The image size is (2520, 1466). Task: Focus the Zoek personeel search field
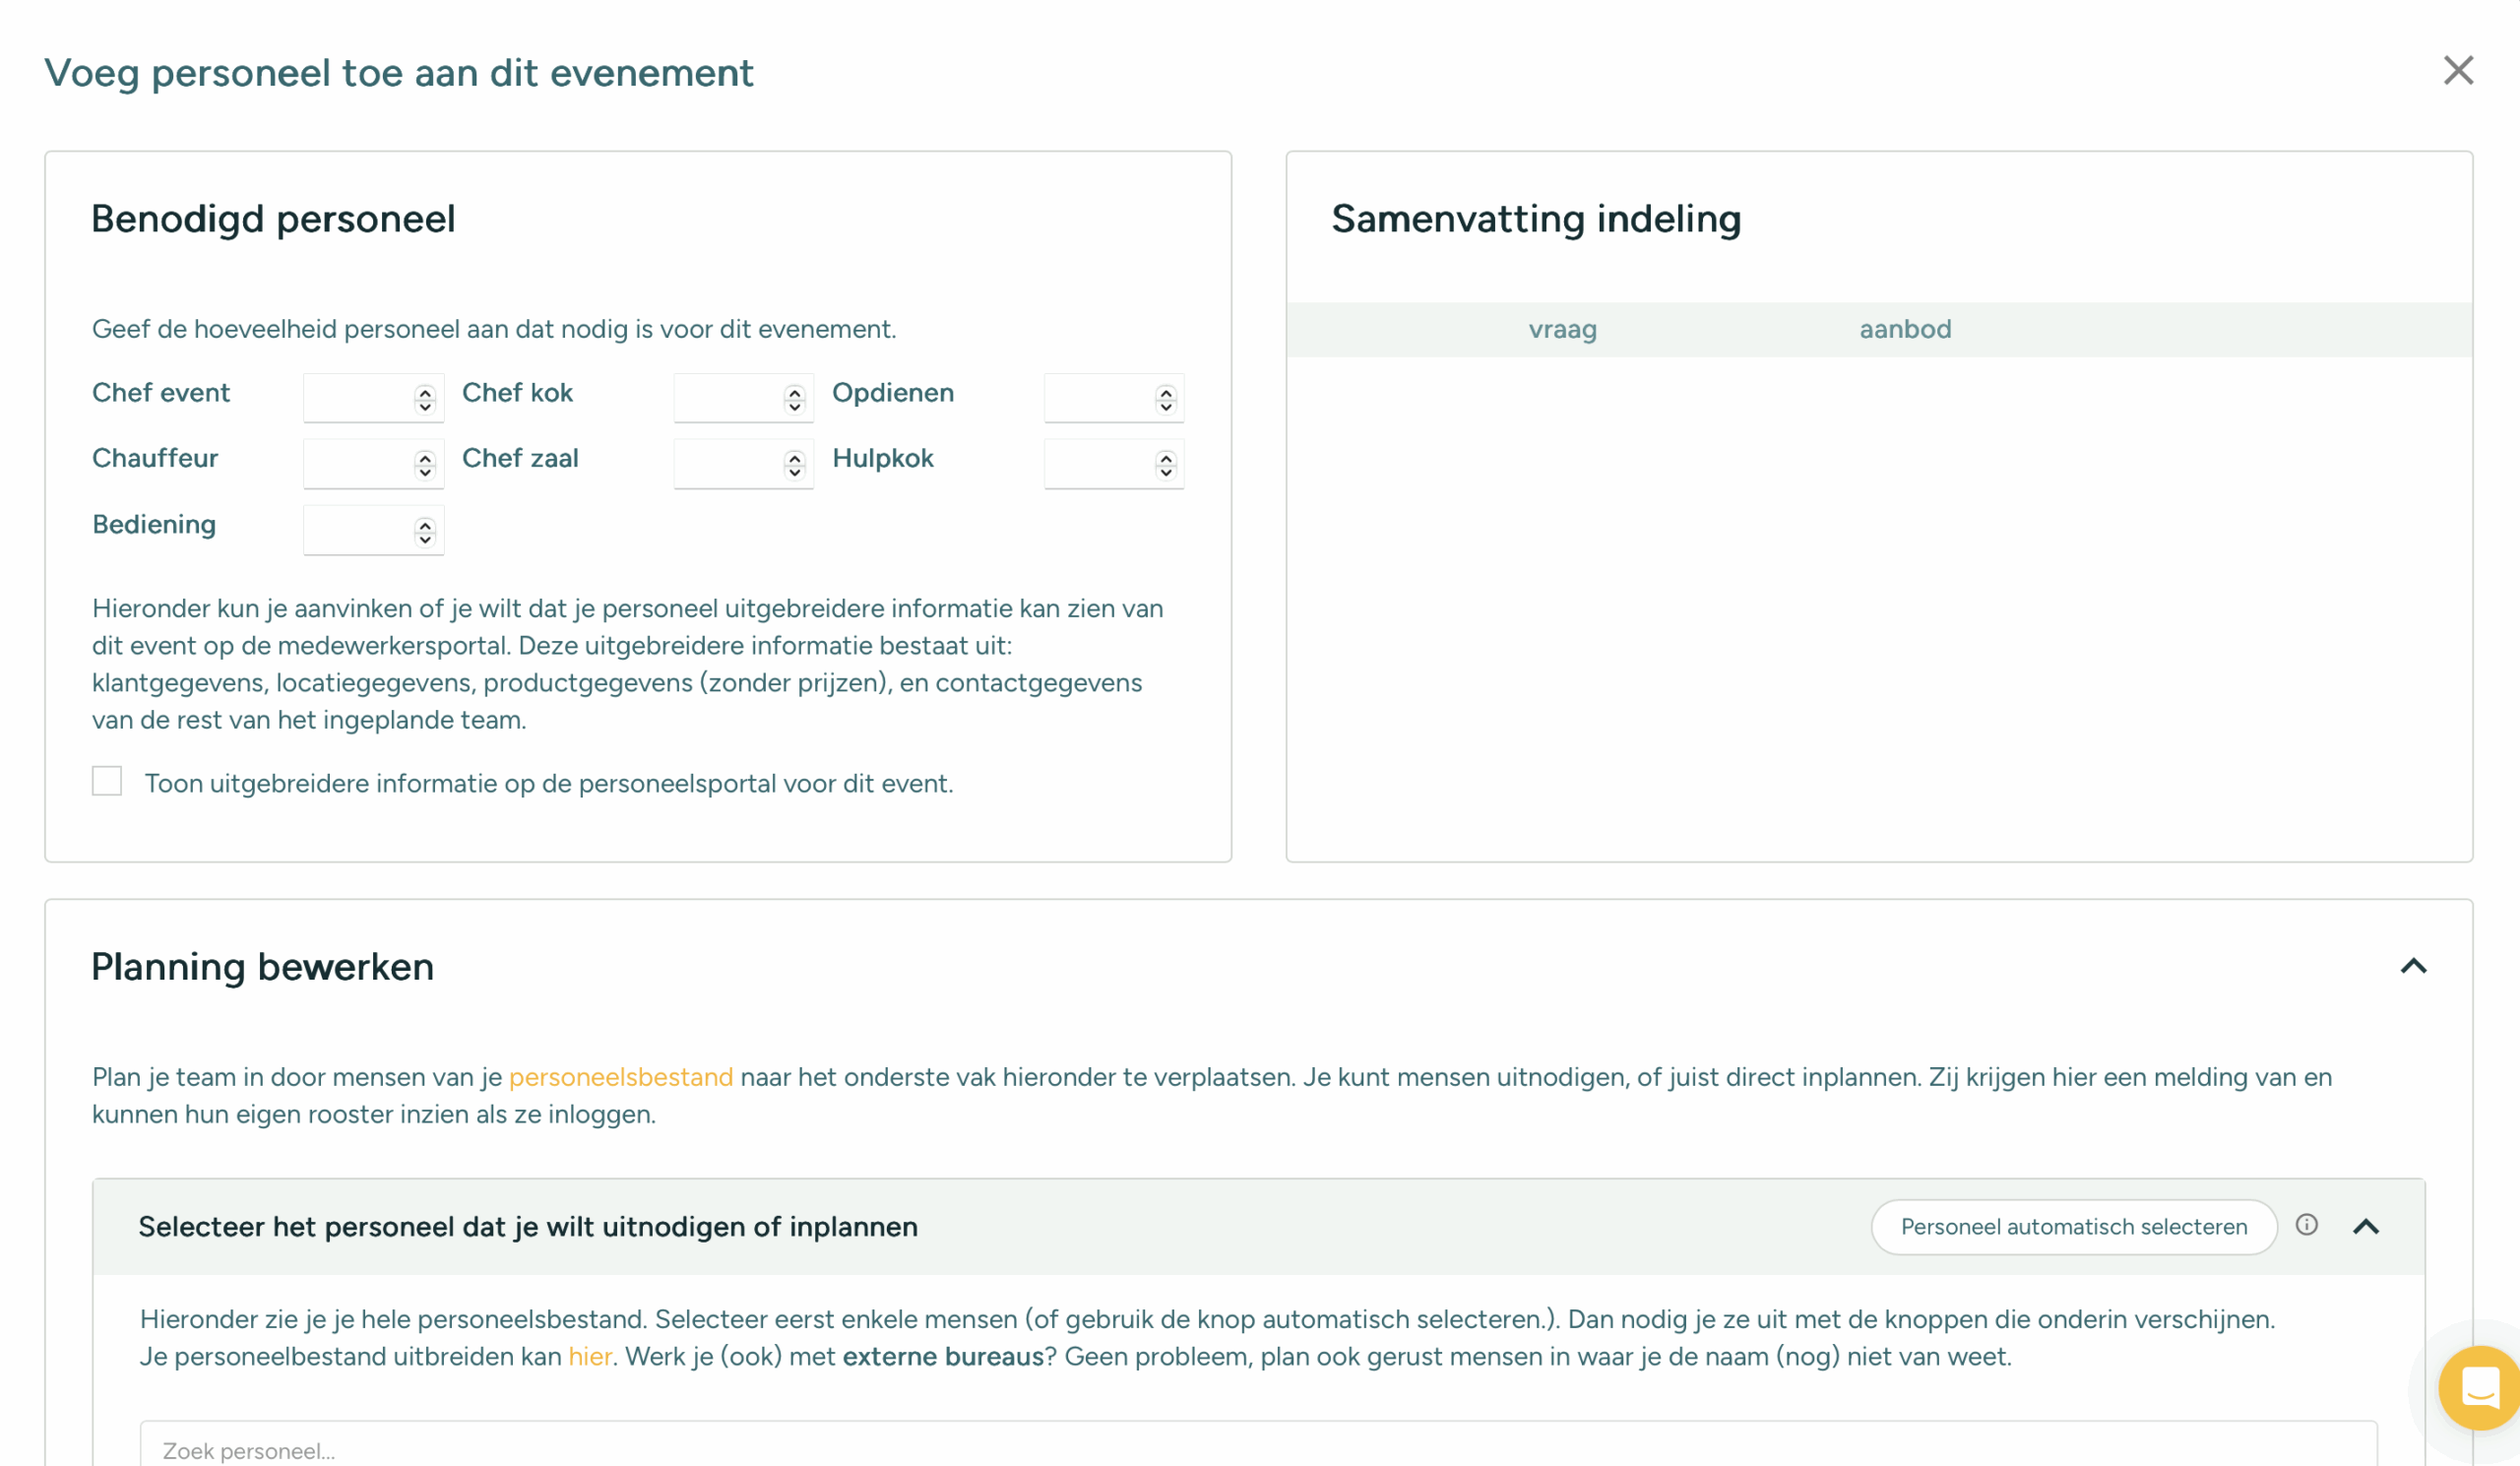(x=1257, y=1449)
